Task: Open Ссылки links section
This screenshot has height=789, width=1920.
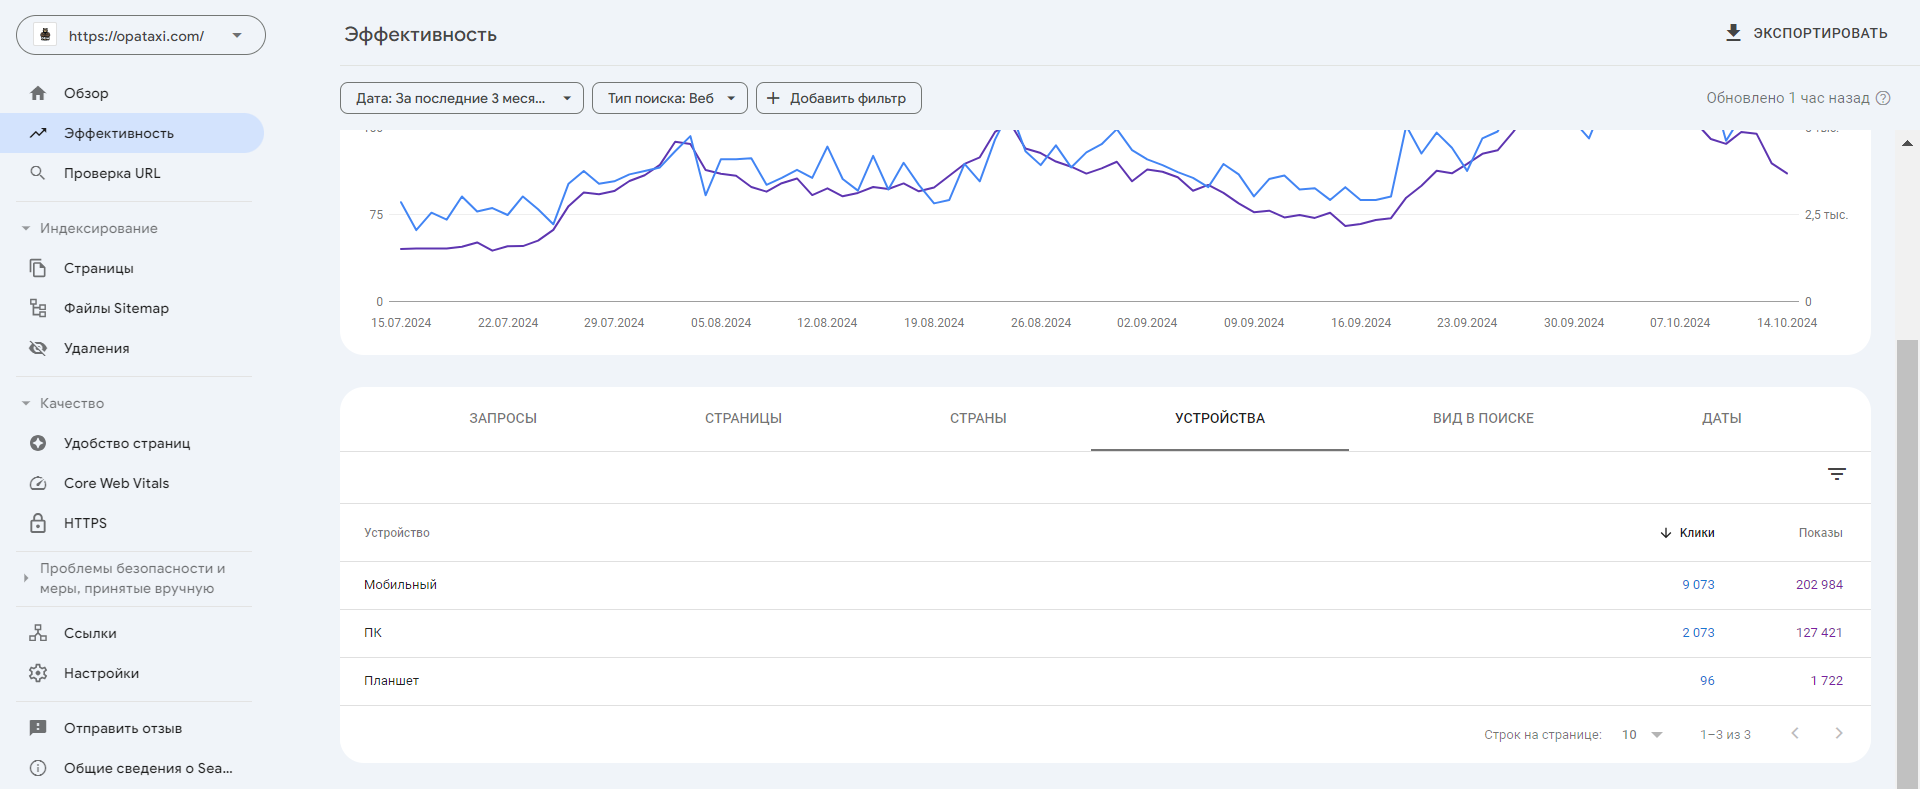Action: pyautogui.click(x=90, y=633)
